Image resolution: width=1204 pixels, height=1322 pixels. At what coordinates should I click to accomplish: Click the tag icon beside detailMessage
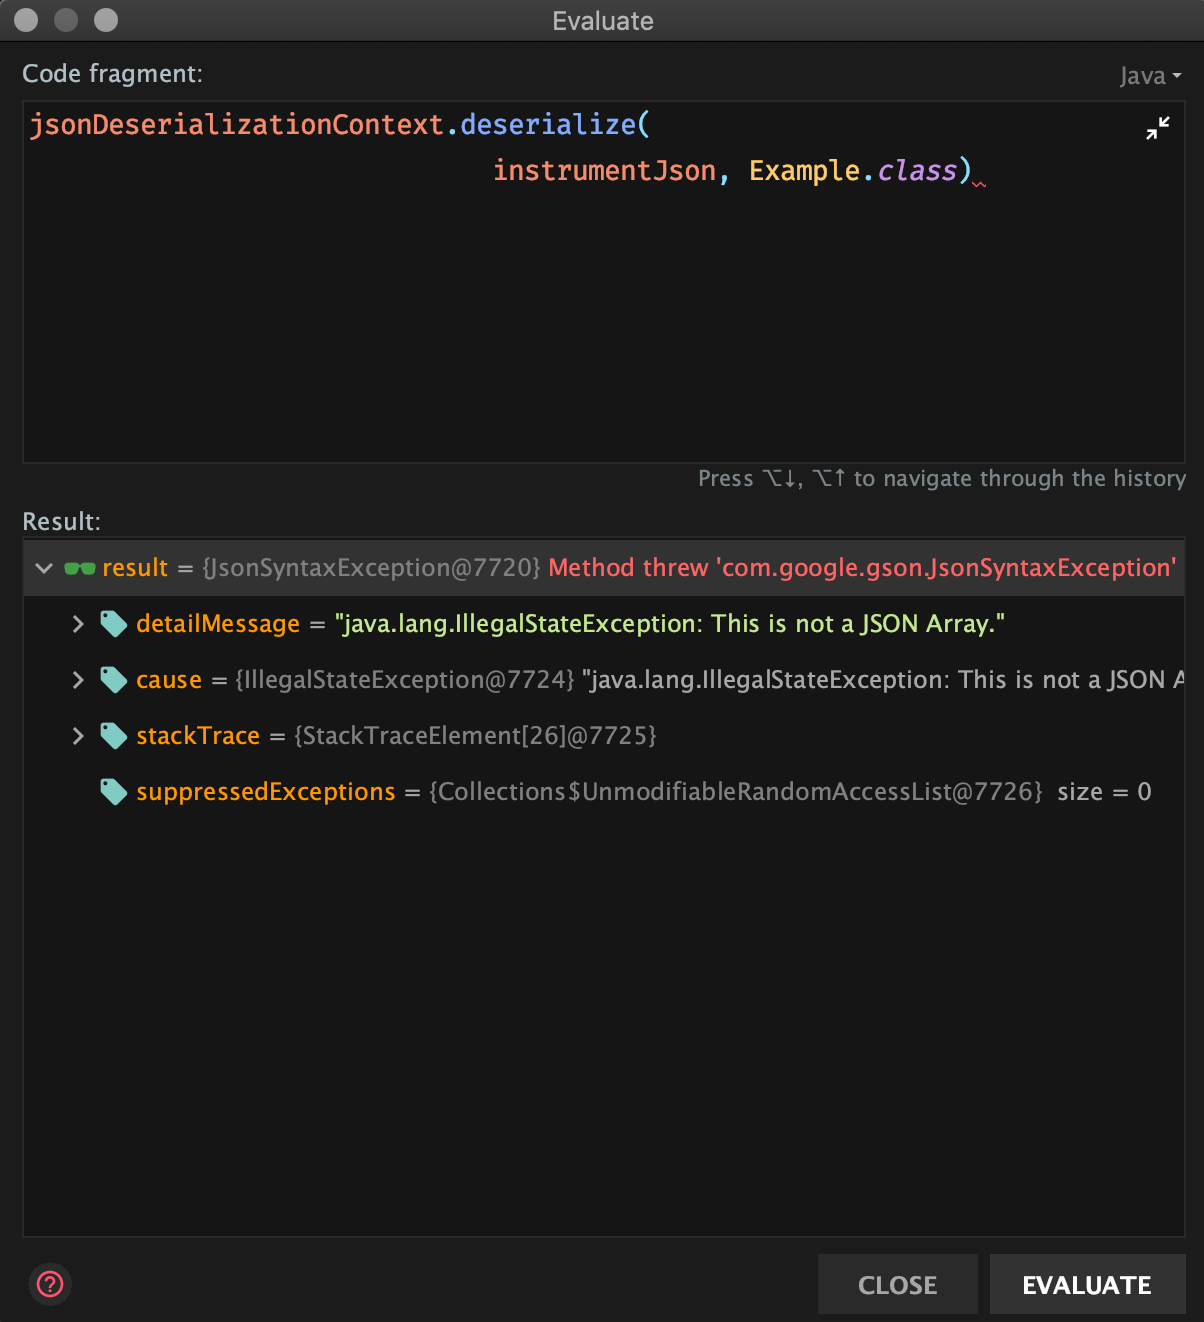click(x=114, y=624)
